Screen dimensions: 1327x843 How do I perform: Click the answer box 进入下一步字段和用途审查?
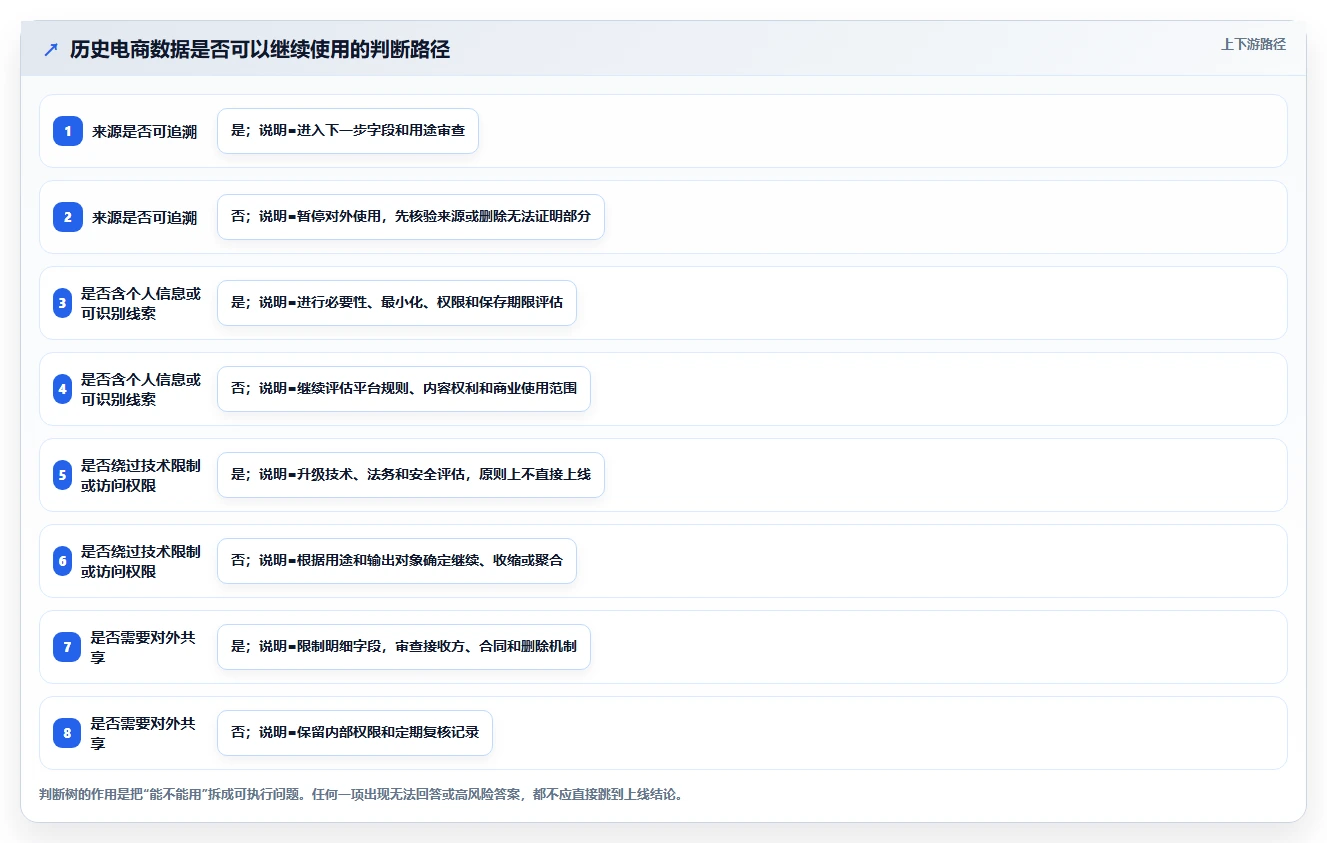pyautogui.click(x=348, y=131)
